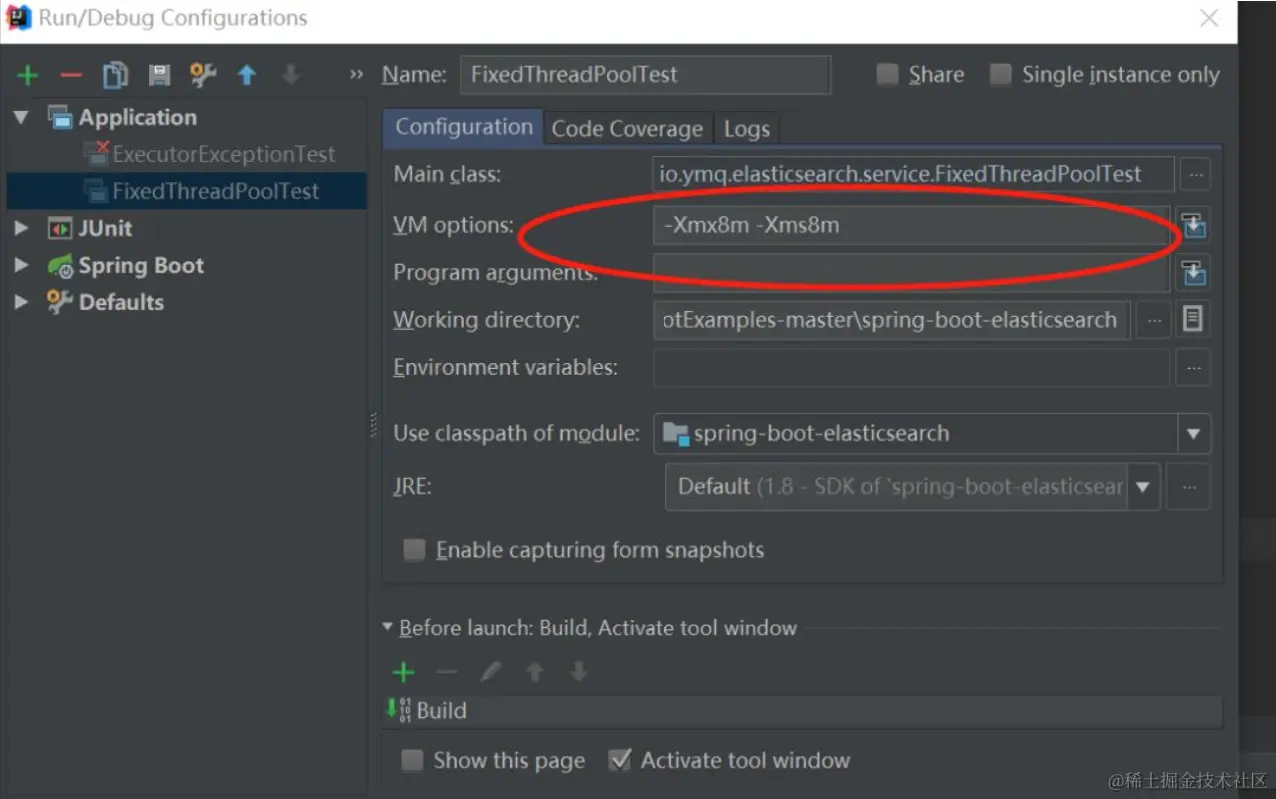Select ExecutorExceptionTest configuration

224,155
